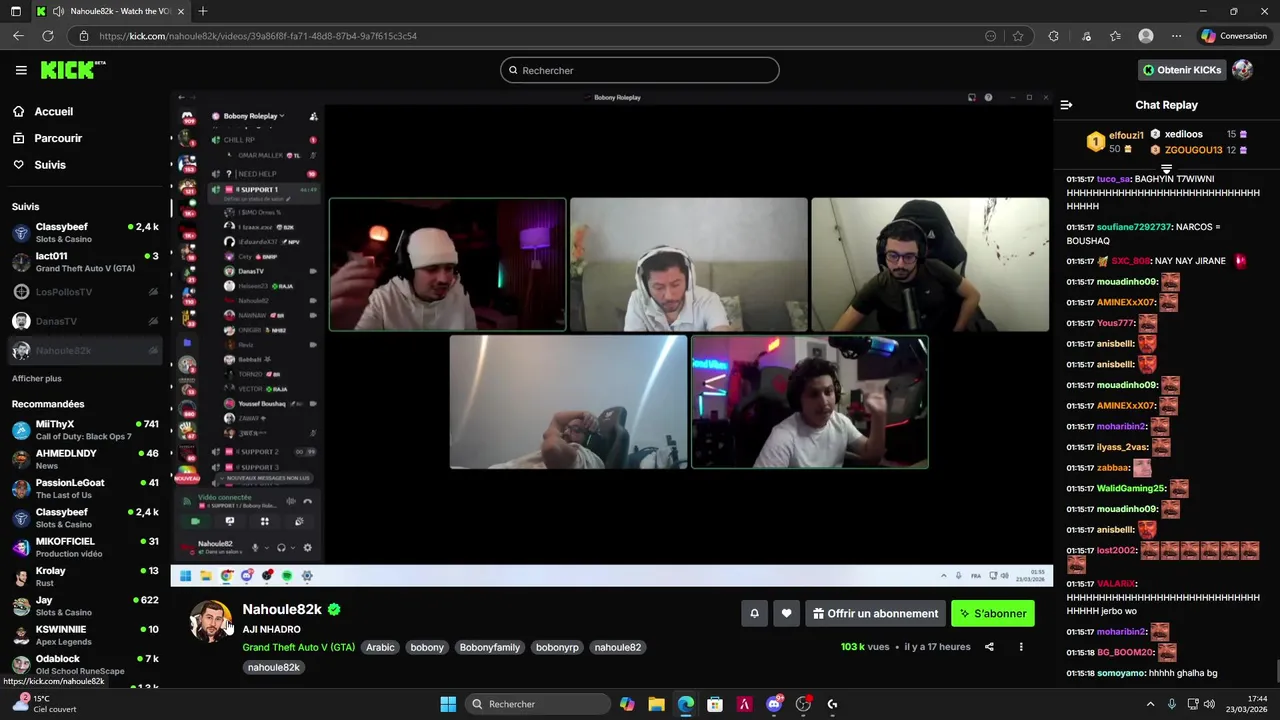Click chat username somoyamo
Screen dimensions: 1280x720
(1120, 673)
